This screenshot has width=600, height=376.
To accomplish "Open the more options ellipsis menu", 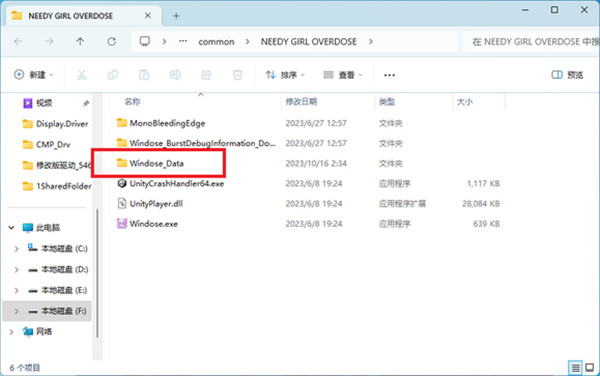I will click(390, 75).
